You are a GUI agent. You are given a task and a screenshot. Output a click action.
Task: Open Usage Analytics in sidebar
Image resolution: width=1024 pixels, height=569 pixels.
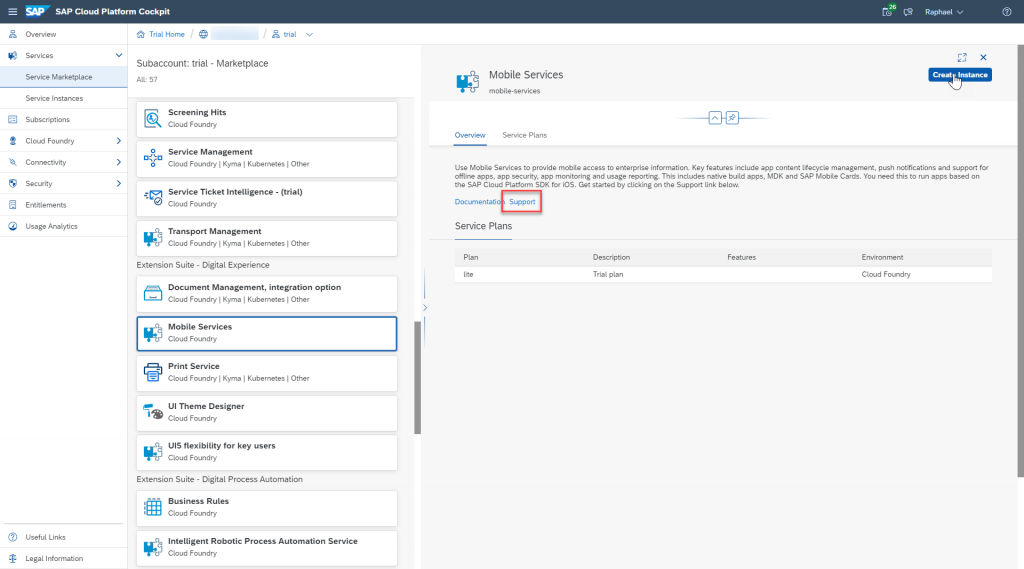point(51,226)
